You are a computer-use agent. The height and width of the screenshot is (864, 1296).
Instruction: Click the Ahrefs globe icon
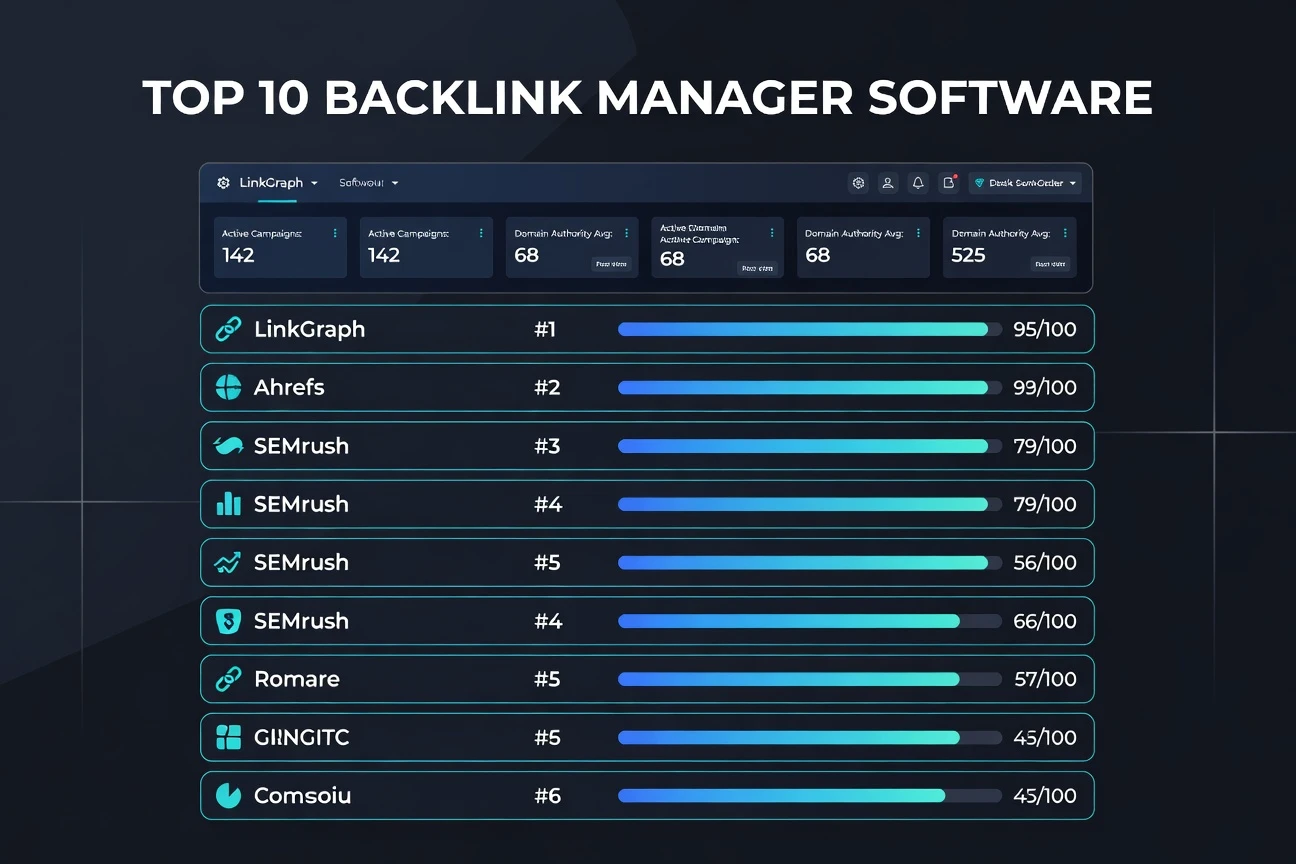228,387
